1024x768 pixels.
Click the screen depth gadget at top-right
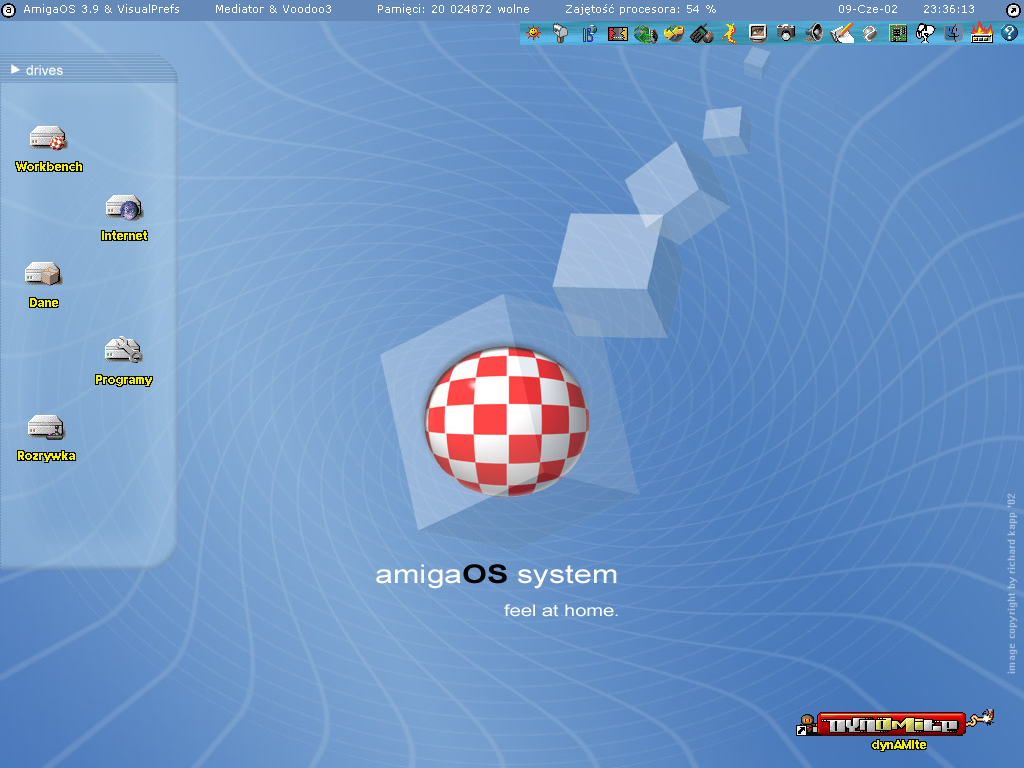tap(1014, 10)
